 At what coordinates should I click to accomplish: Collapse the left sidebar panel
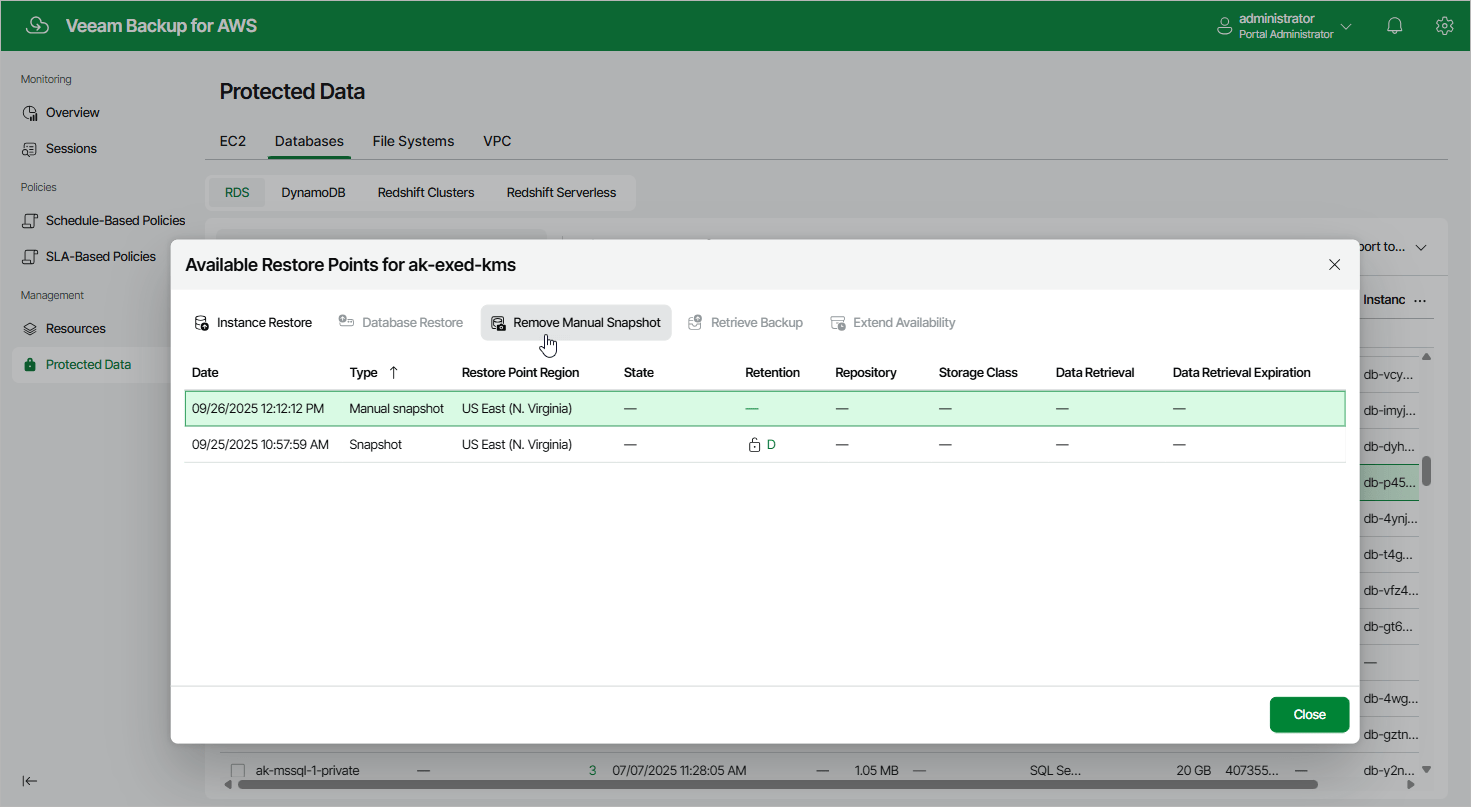click(x=30, y=781)
